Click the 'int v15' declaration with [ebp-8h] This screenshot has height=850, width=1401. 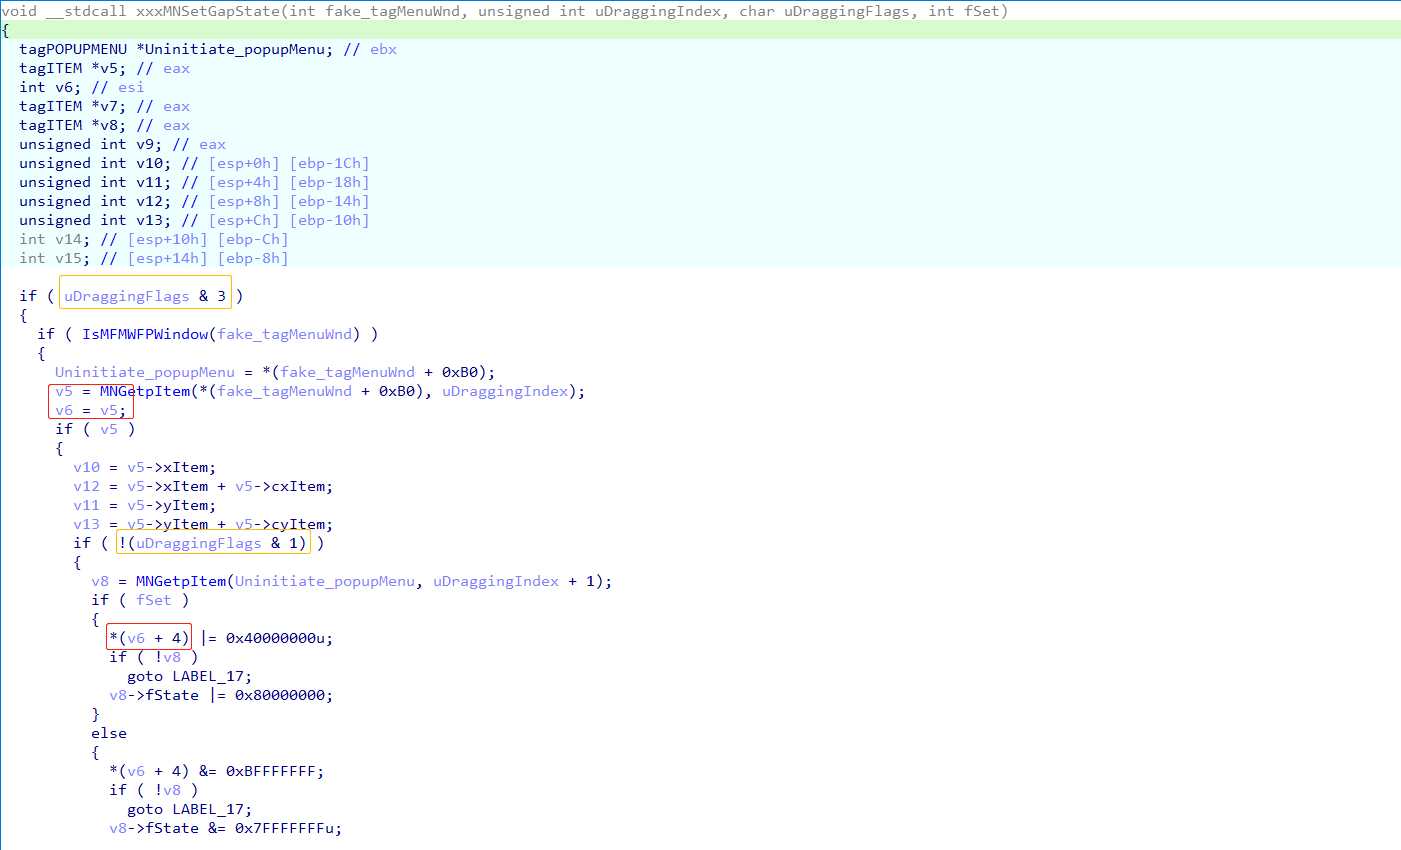click(x=153, y=258)
